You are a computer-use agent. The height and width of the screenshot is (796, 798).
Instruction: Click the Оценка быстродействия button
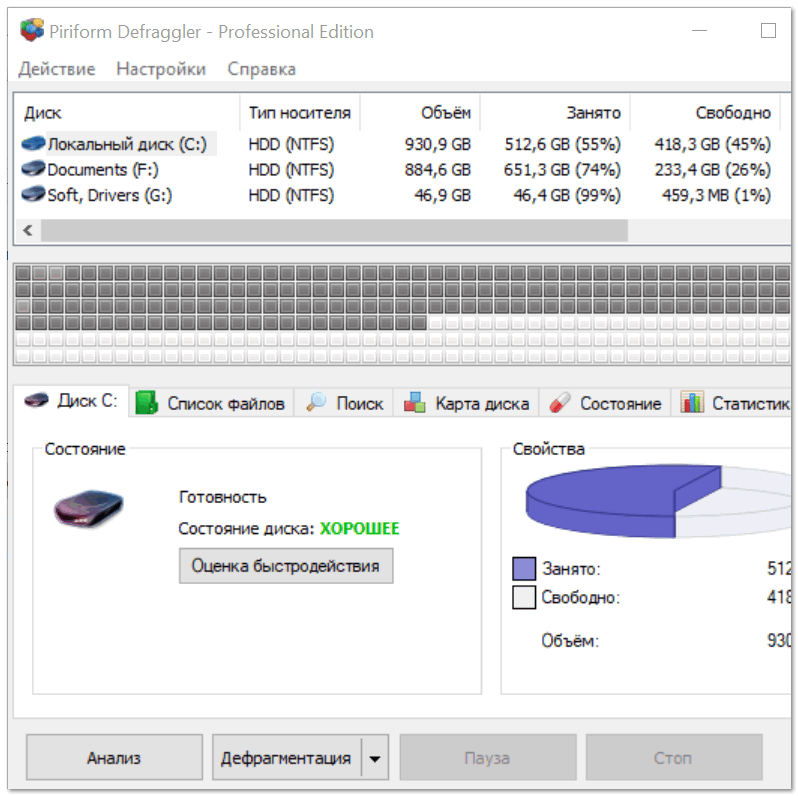[x=286, y=565]
